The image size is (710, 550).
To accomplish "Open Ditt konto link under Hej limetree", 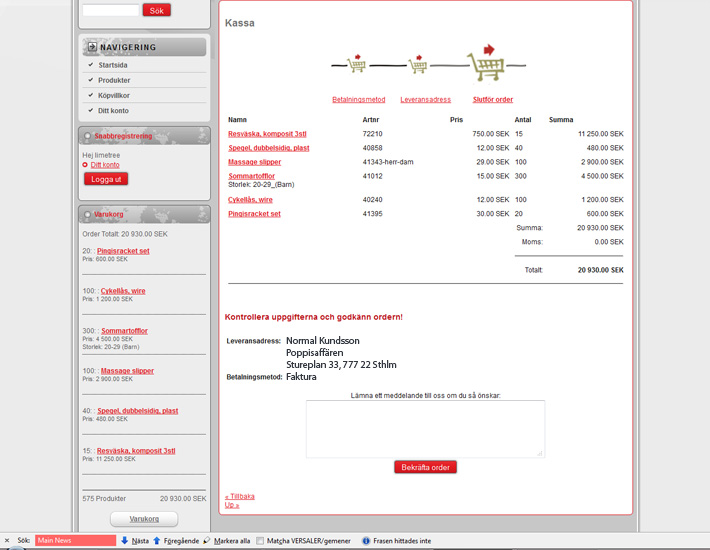I will 105,165.
